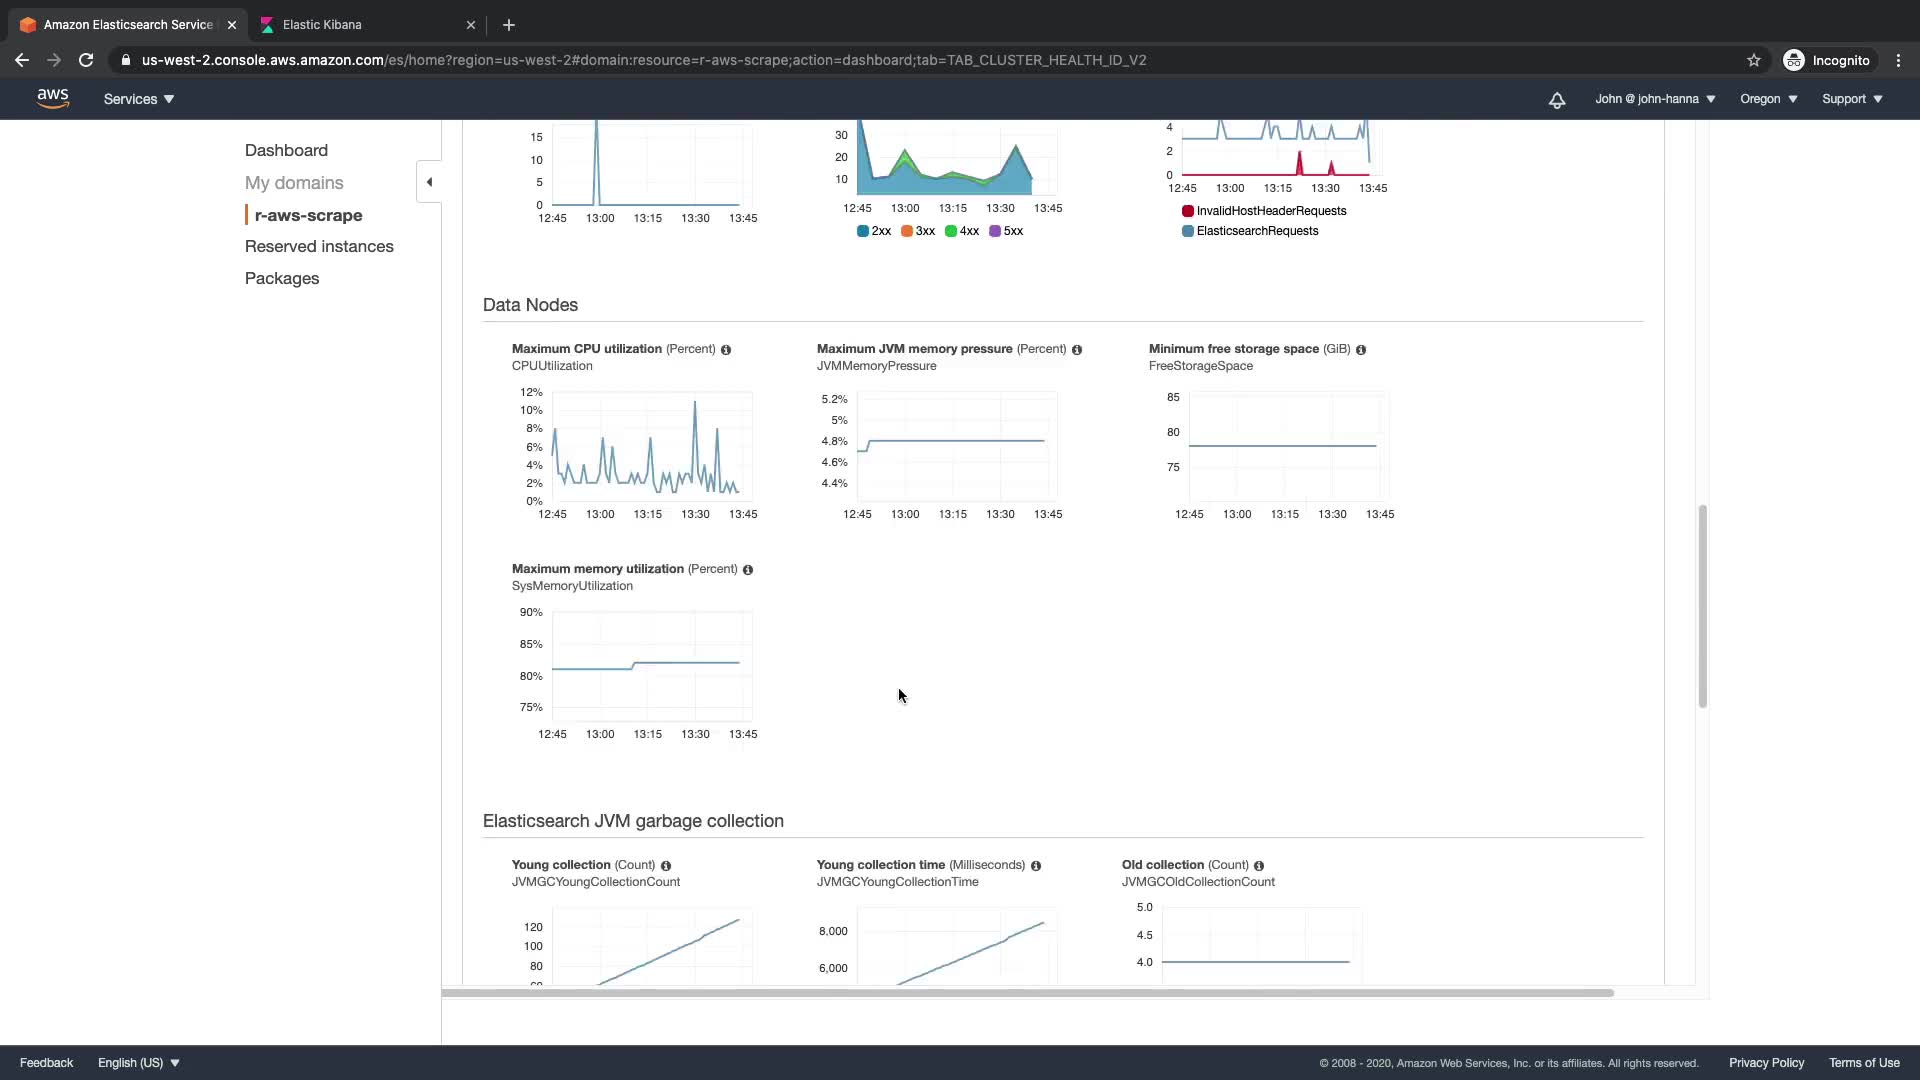Toggle the InvalidHostHeaderRequests legend series
Screen dimensions: 1920x1080
point(1264,211)
